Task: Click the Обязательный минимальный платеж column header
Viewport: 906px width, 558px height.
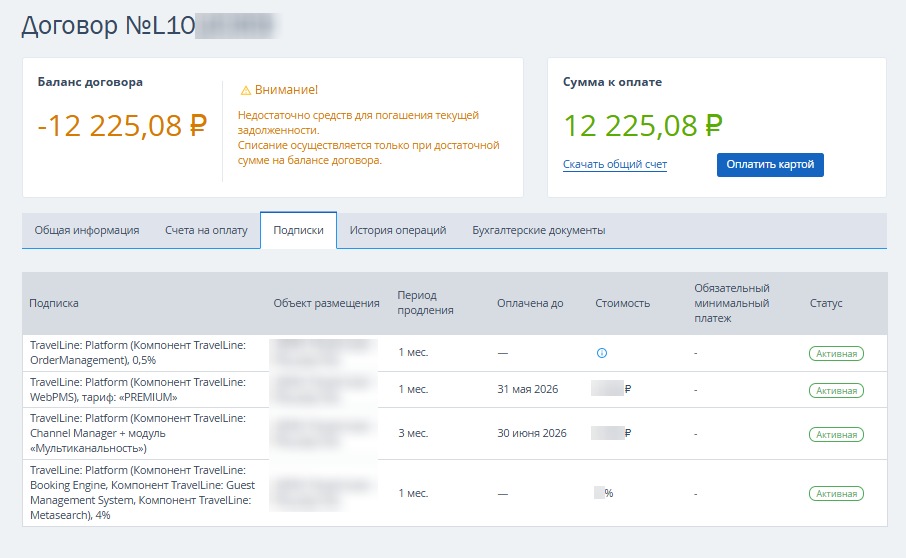Action: pos(732,303)
